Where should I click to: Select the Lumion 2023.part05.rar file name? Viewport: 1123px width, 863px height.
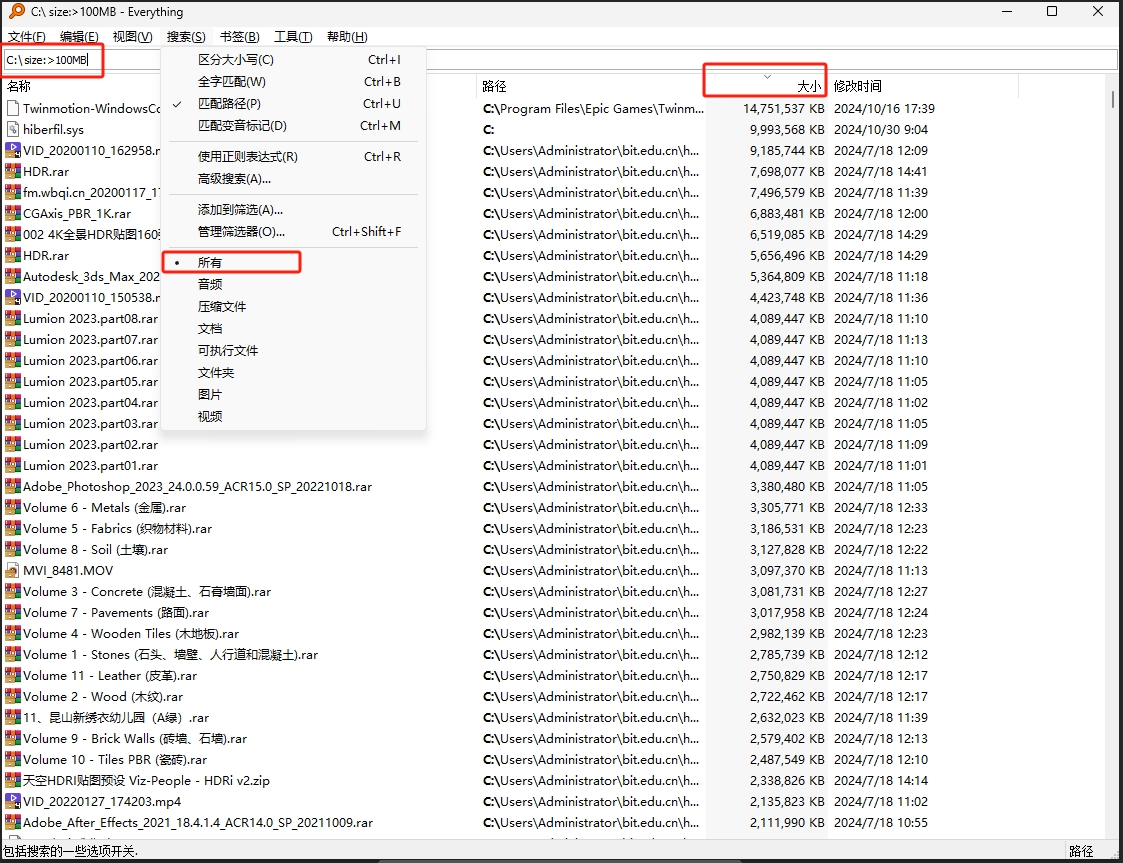coord(90,382)
